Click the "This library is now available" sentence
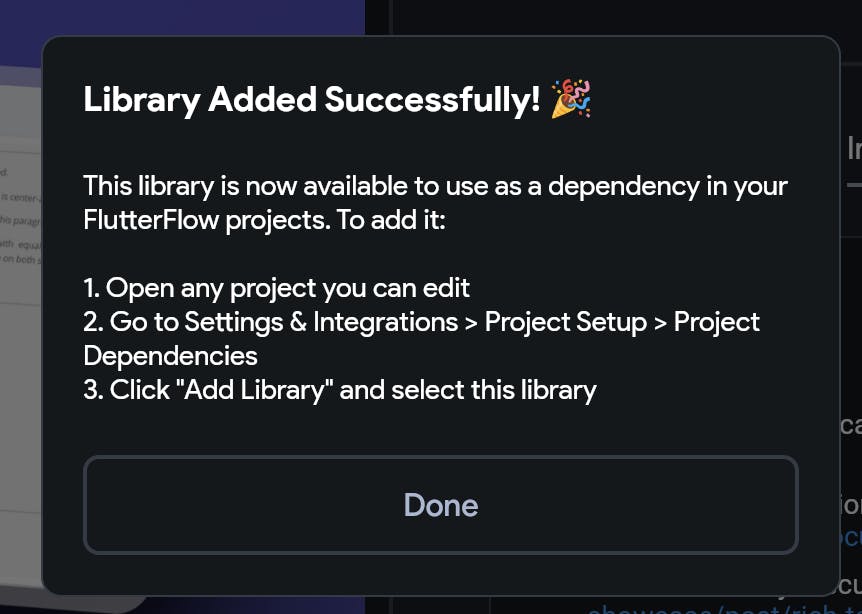Viewport: 862px width, 614px height. click(x=246, y=186)
